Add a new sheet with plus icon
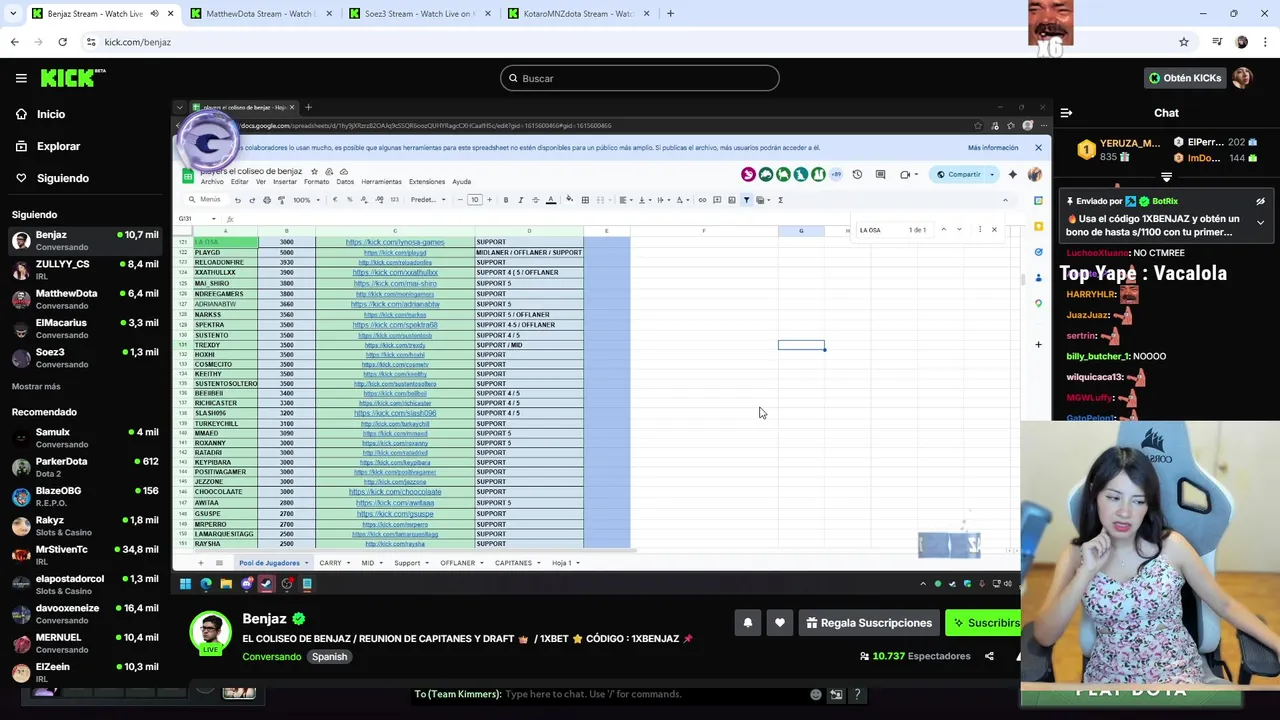This screenshot has width=1280, height=720. 200,563
